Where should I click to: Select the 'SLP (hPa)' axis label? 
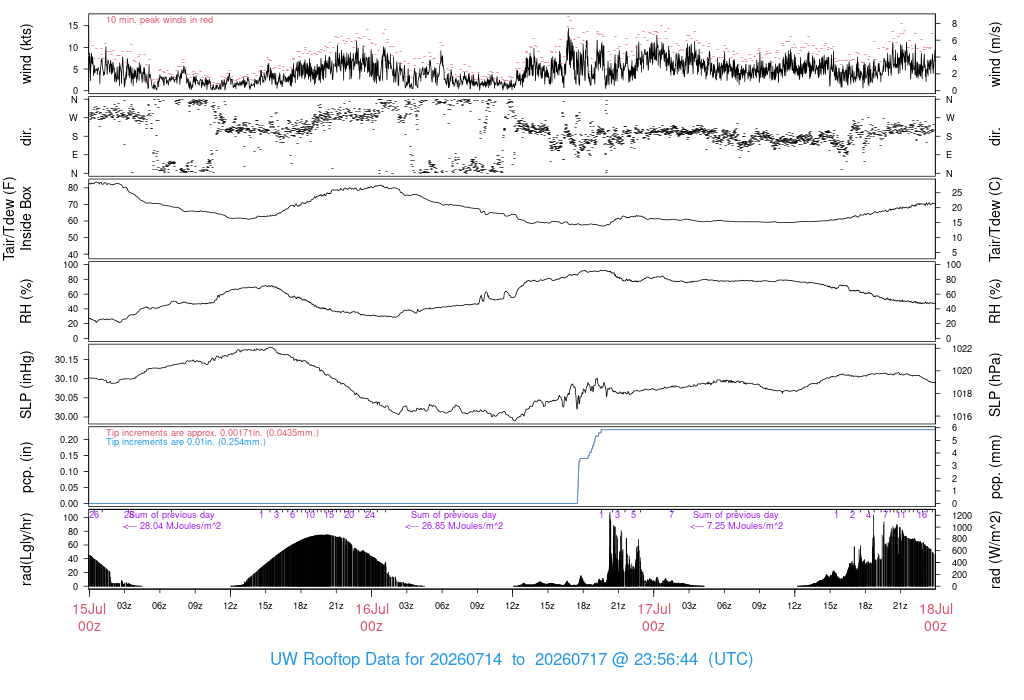[995, 386]
